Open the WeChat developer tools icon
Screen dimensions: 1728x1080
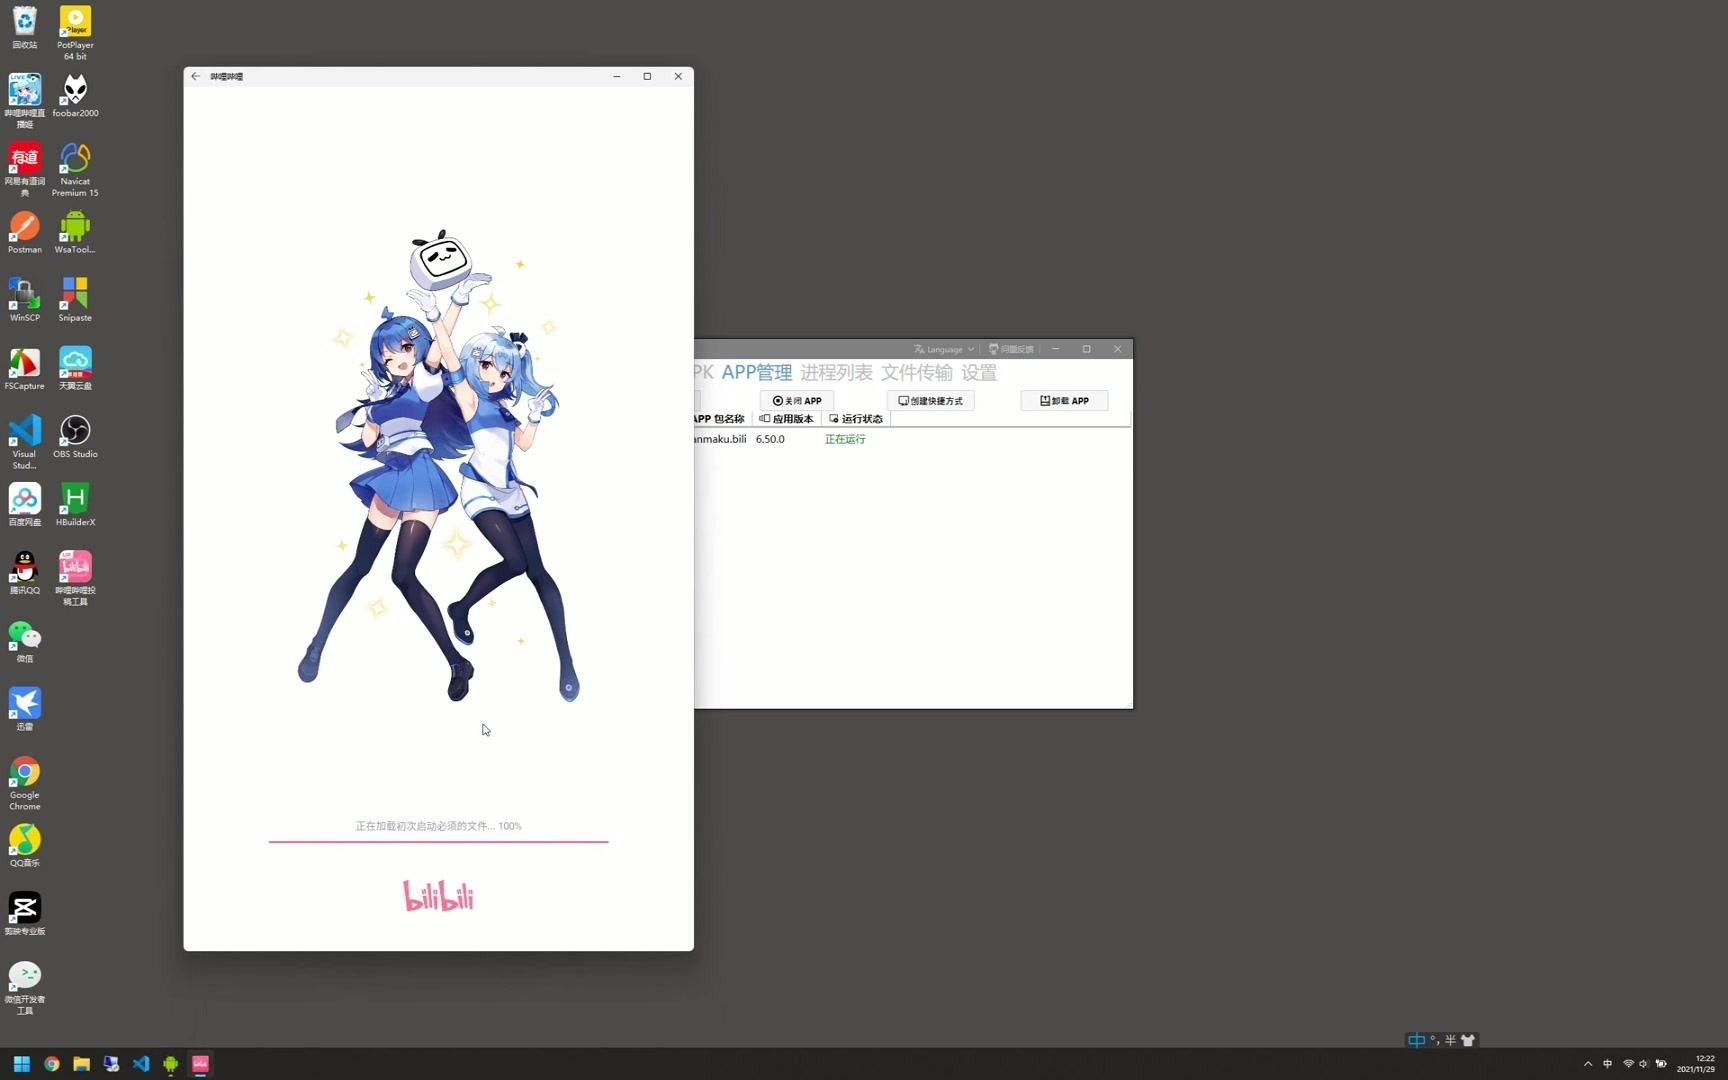pos(25,988)
